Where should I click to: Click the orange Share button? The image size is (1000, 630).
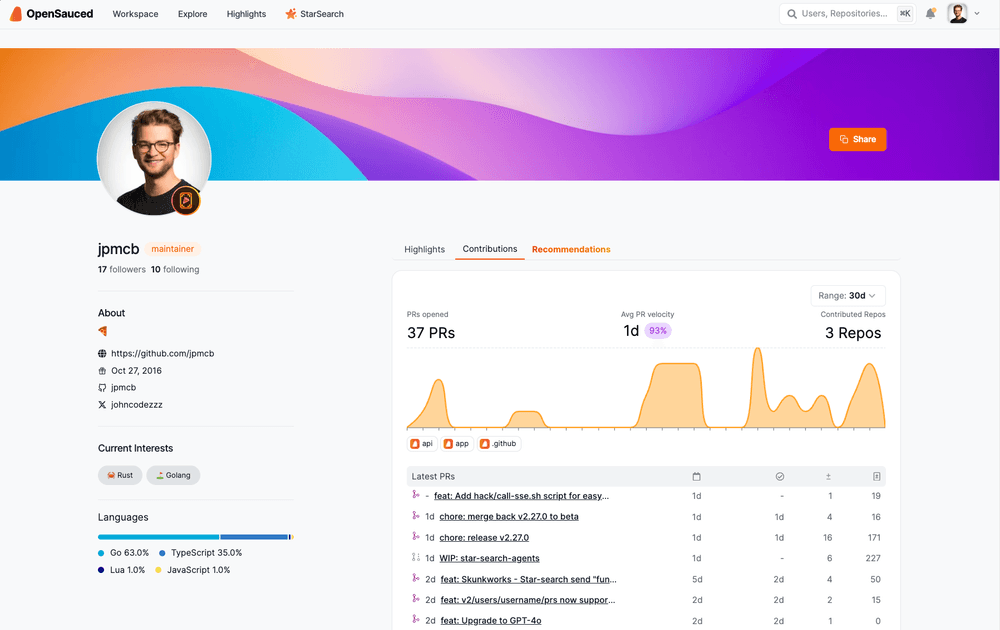(857, 139)
